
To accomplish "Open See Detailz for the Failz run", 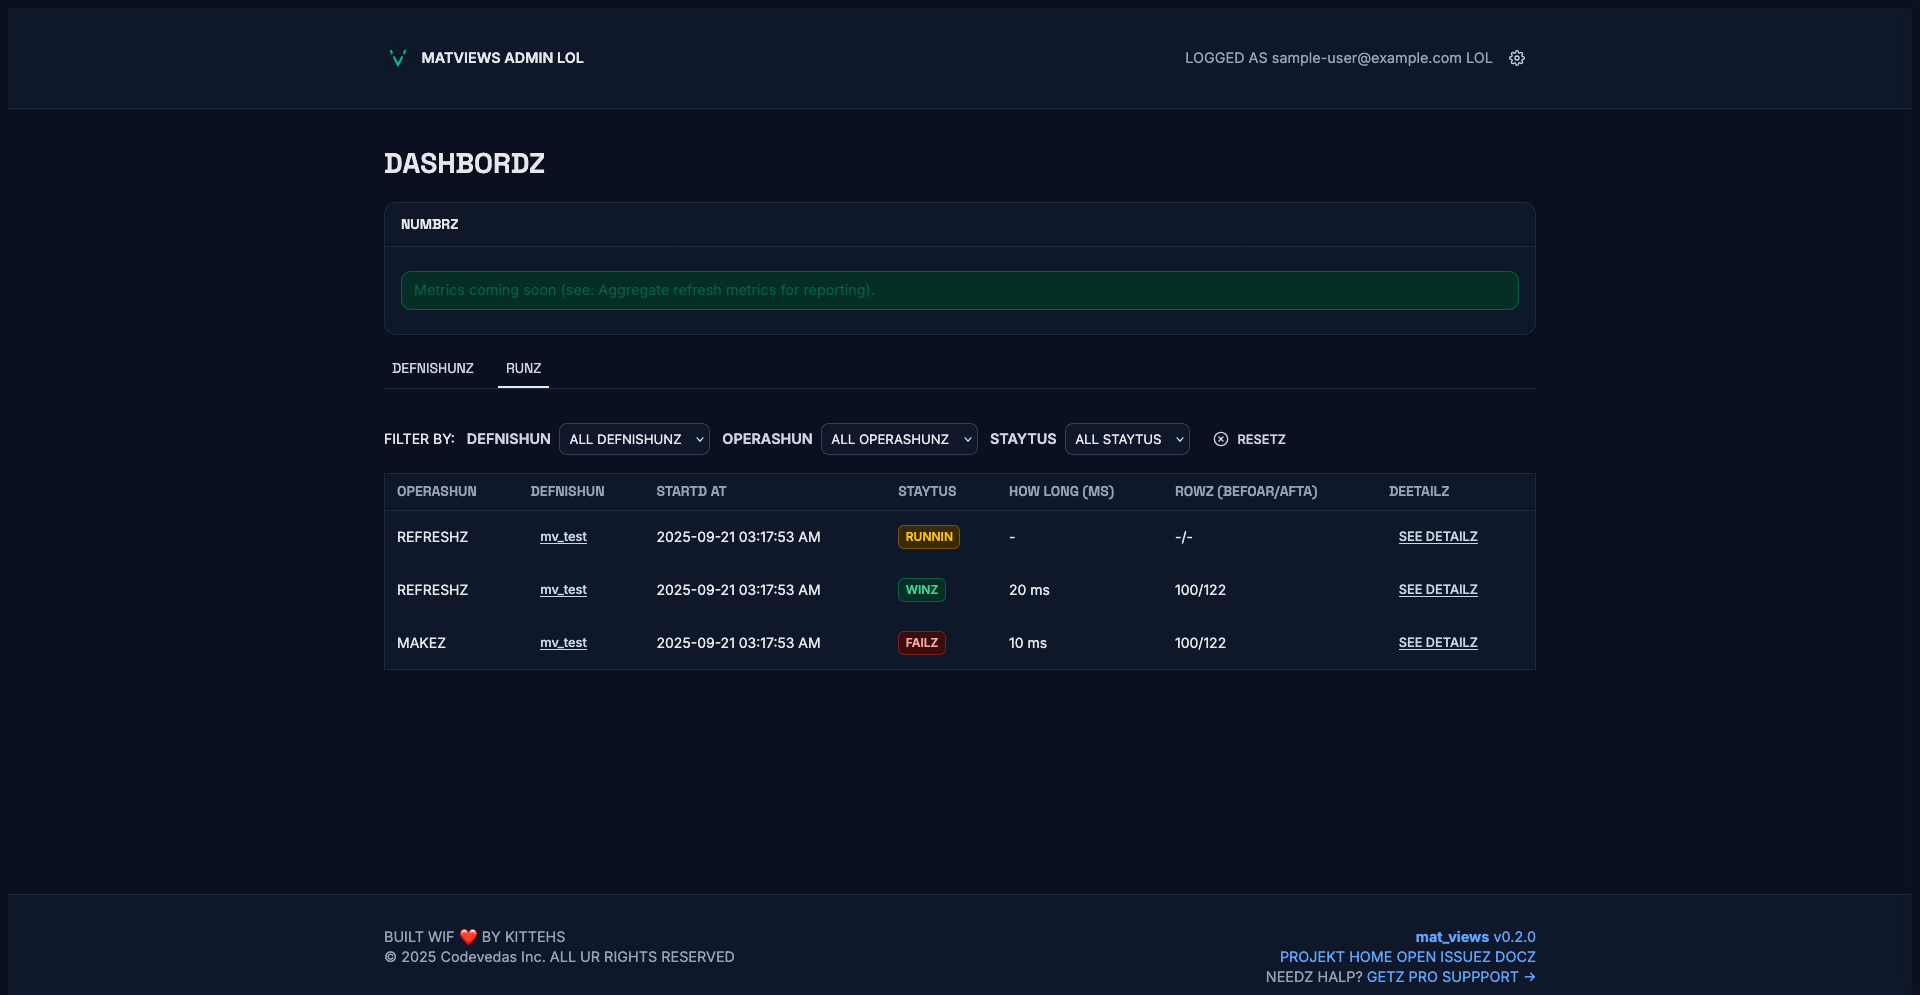I will click(1438, 643).
